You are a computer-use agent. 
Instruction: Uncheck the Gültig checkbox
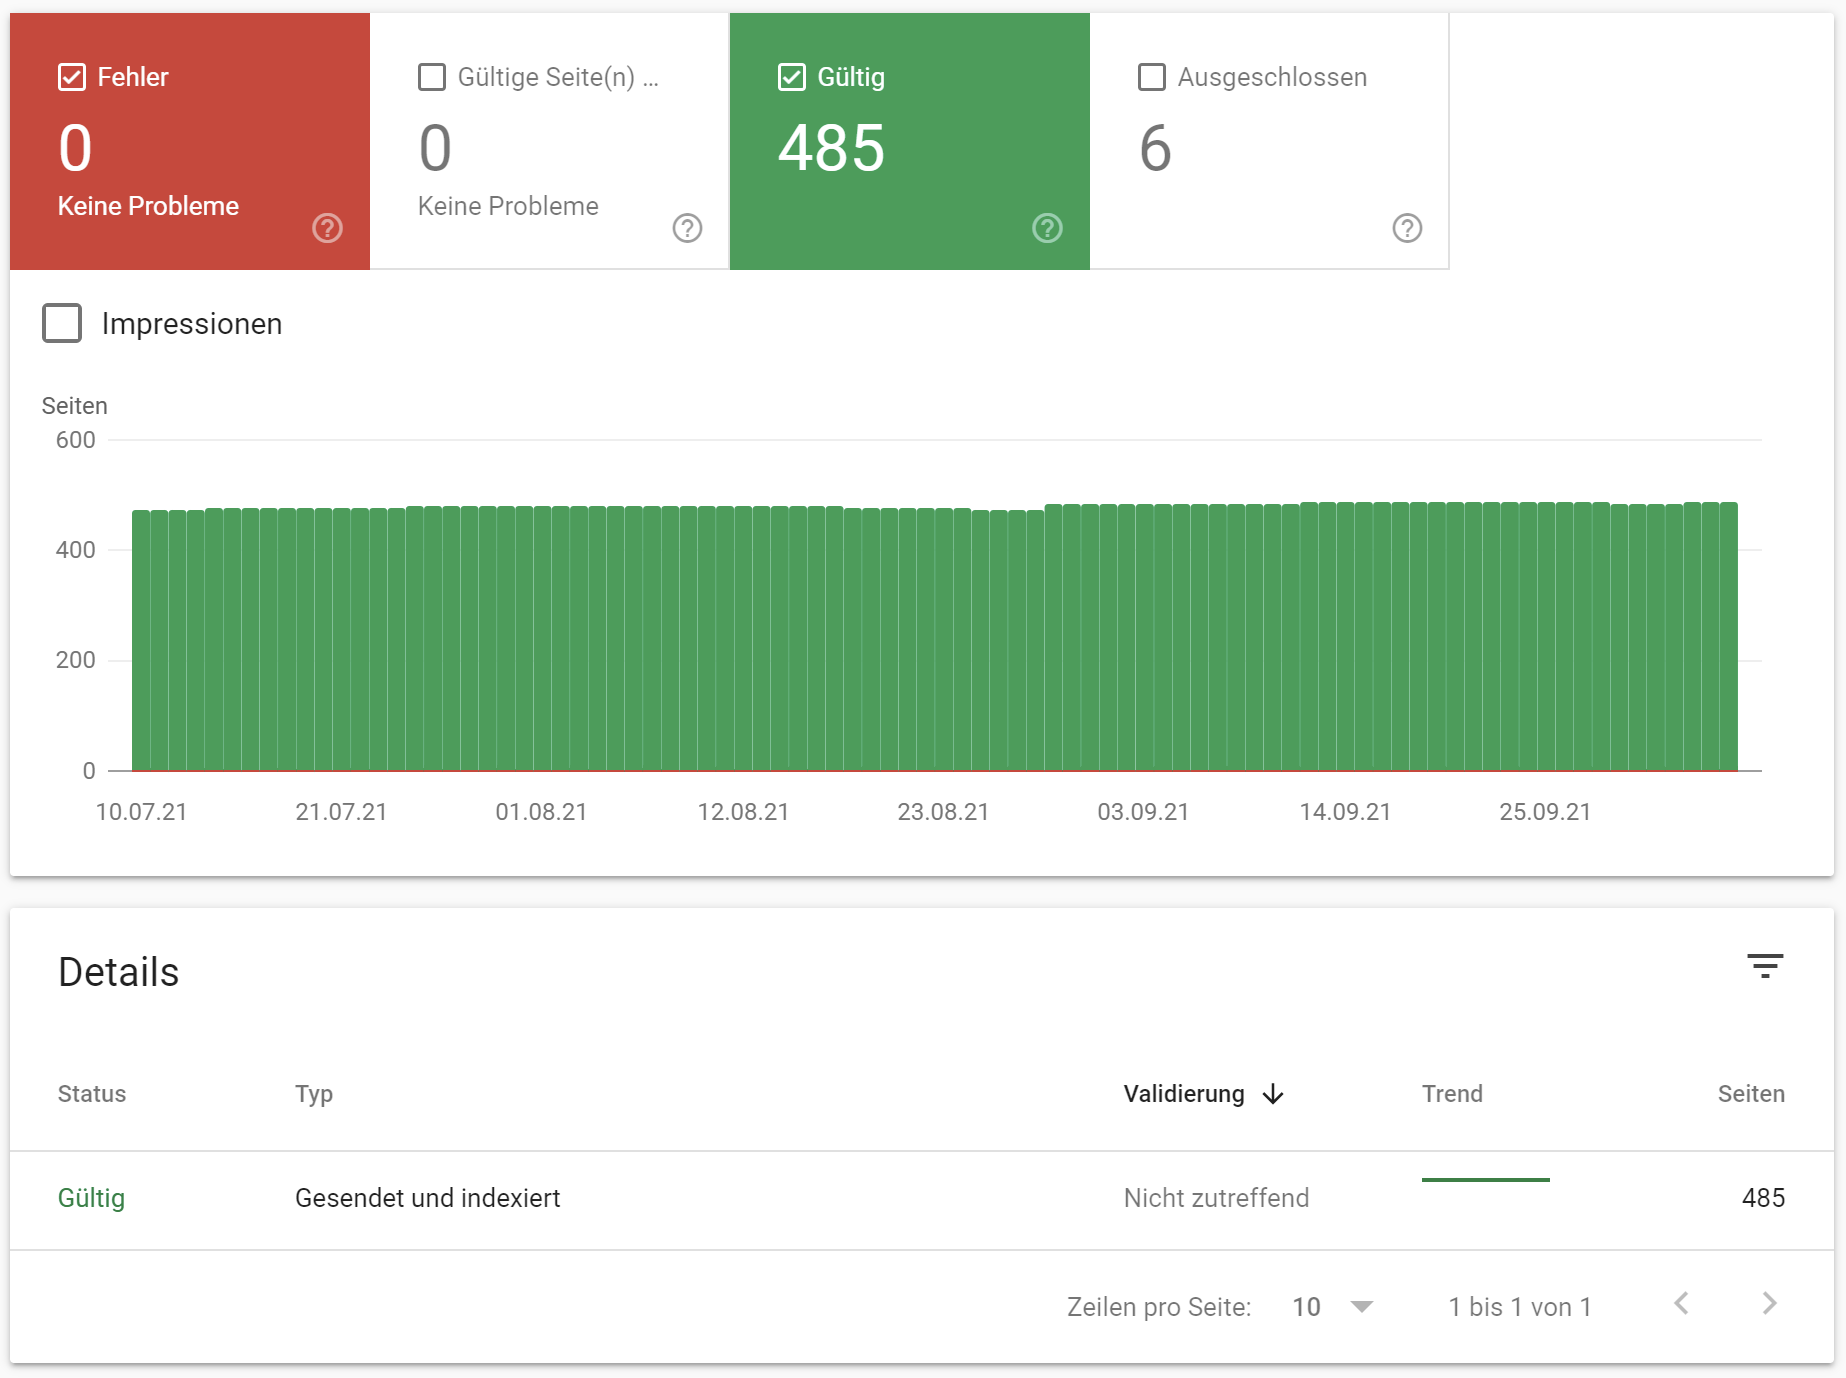[x=791, y=76]
